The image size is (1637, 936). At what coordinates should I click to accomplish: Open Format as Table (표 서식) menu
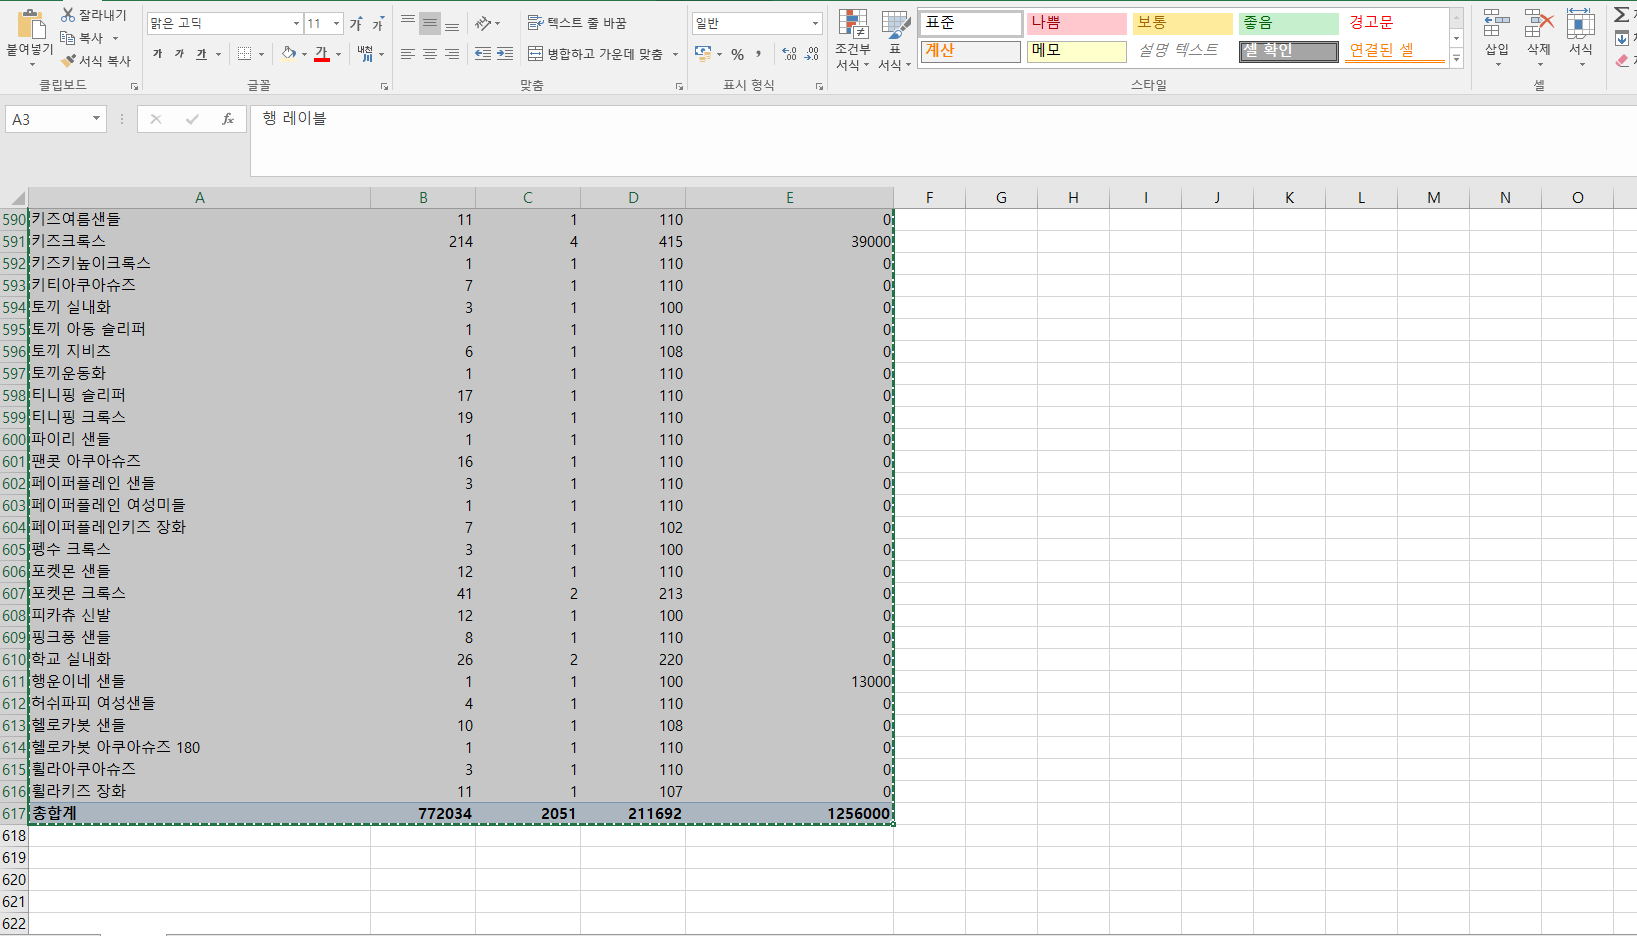click(894, 40)
